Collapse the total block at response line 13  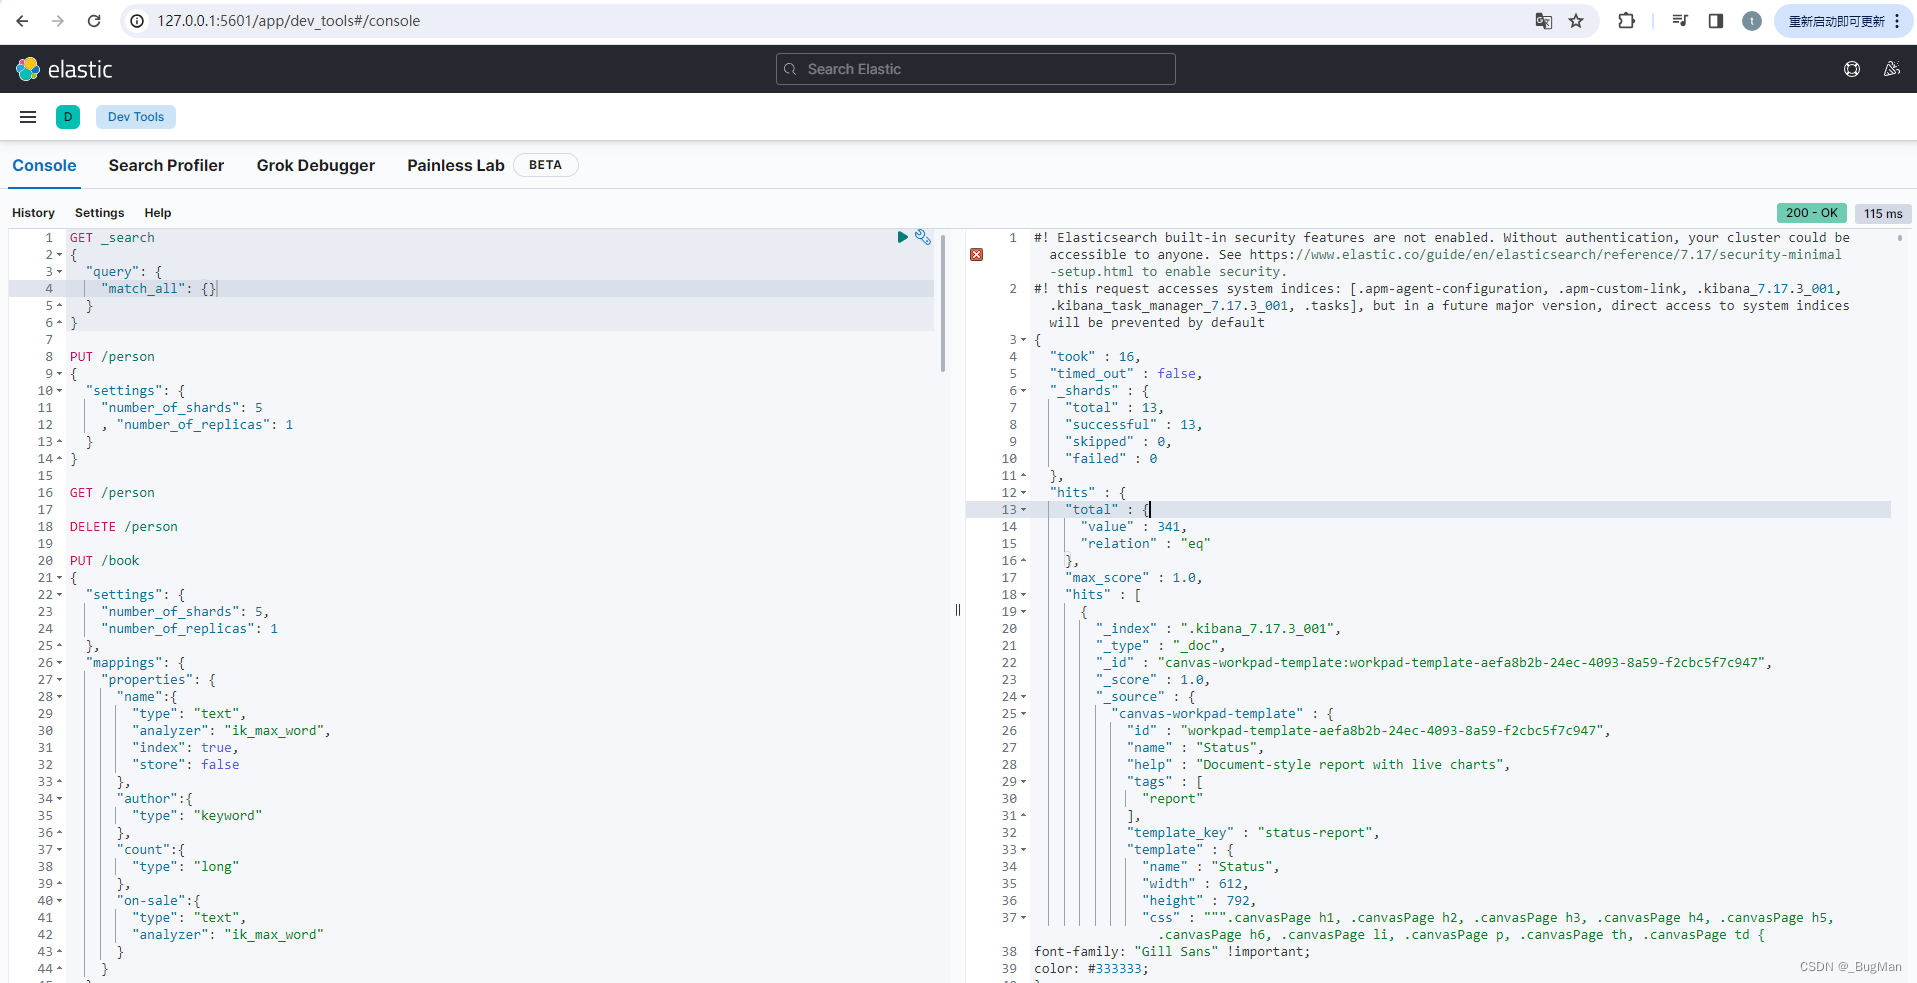[1023, 510]
